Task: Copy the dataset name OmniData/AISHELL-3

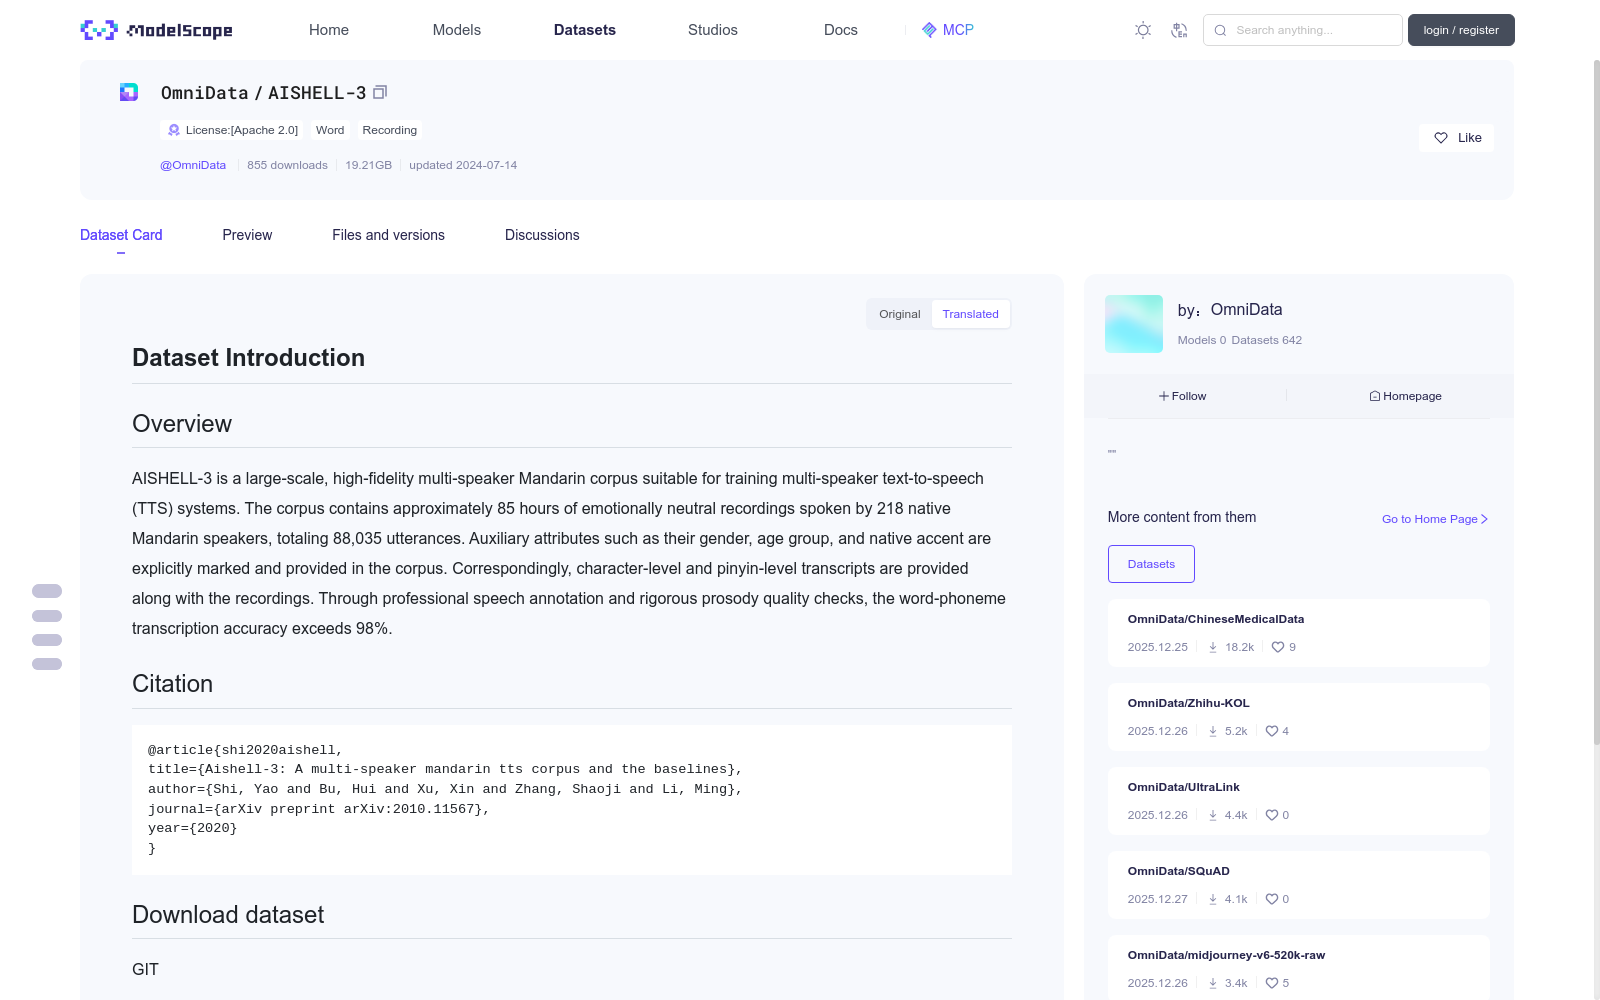Action: [x=380, y=93]
